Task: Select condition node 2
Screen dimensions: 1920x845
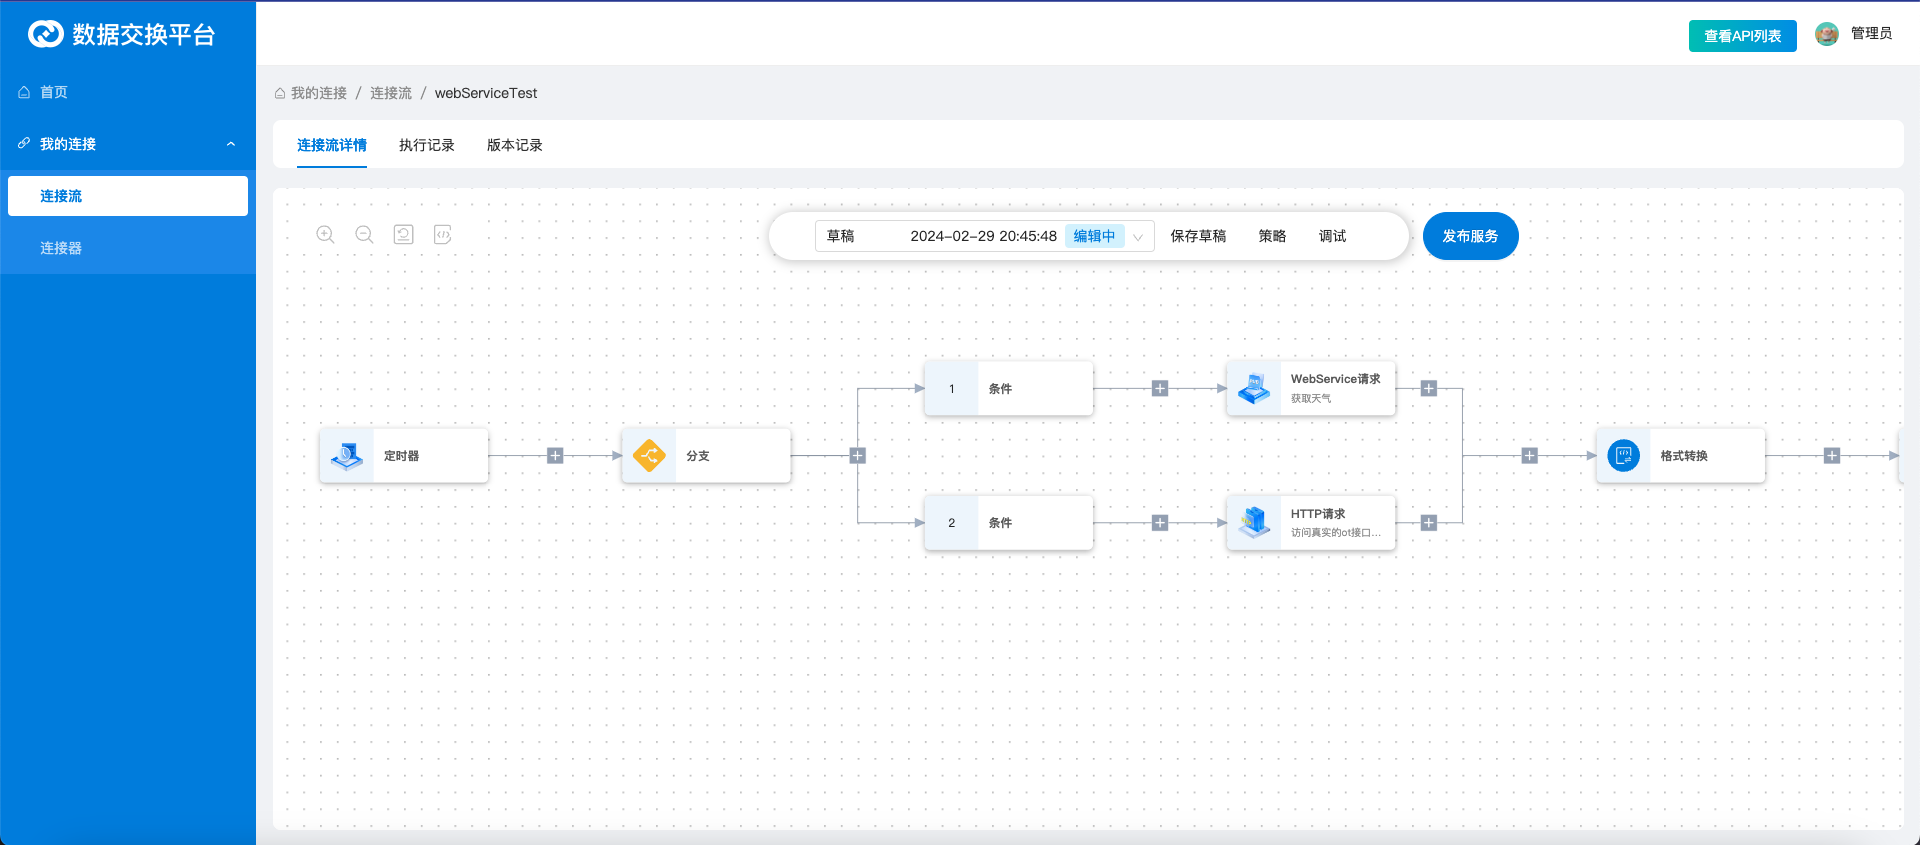Action: [x=1008, y=522]
